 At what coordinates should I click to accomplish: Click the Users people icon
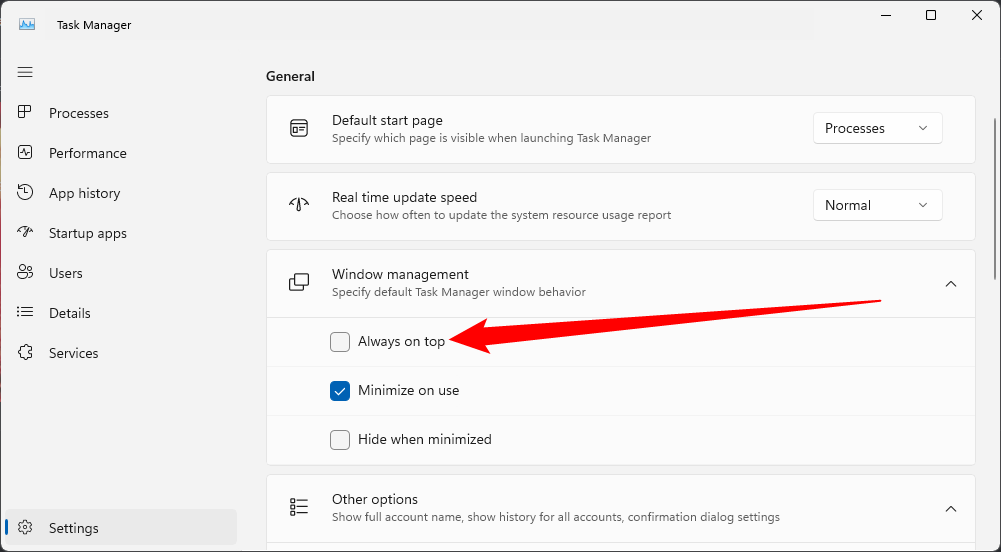click(x=25, y=272)
